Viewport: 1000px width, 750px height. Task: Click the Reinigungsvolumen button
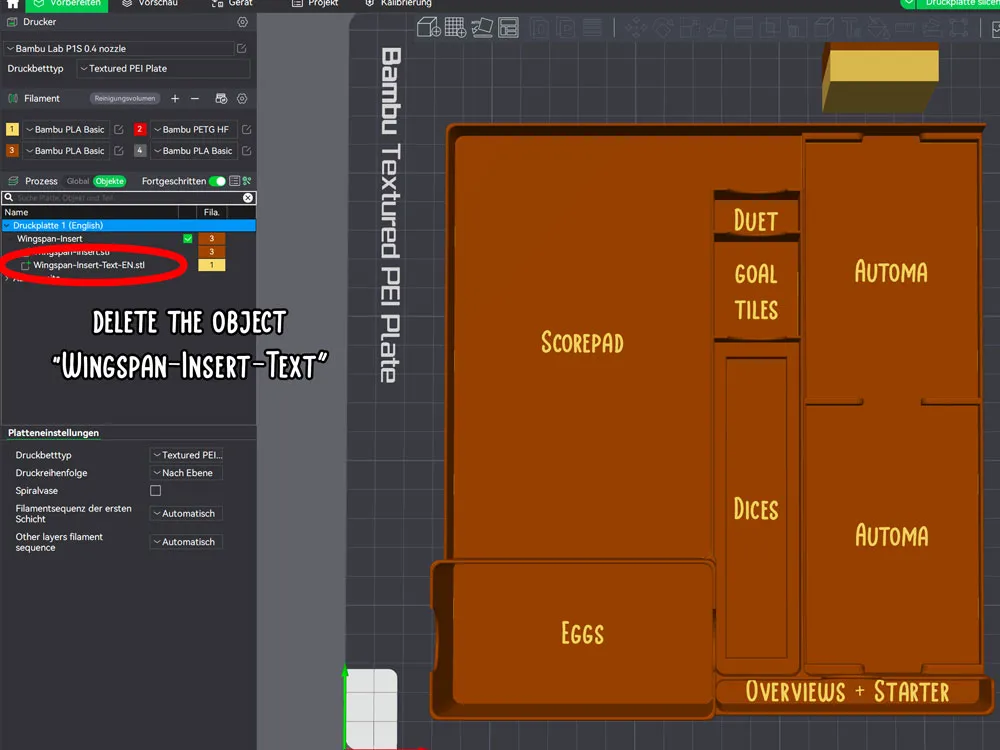coord(124,98)
